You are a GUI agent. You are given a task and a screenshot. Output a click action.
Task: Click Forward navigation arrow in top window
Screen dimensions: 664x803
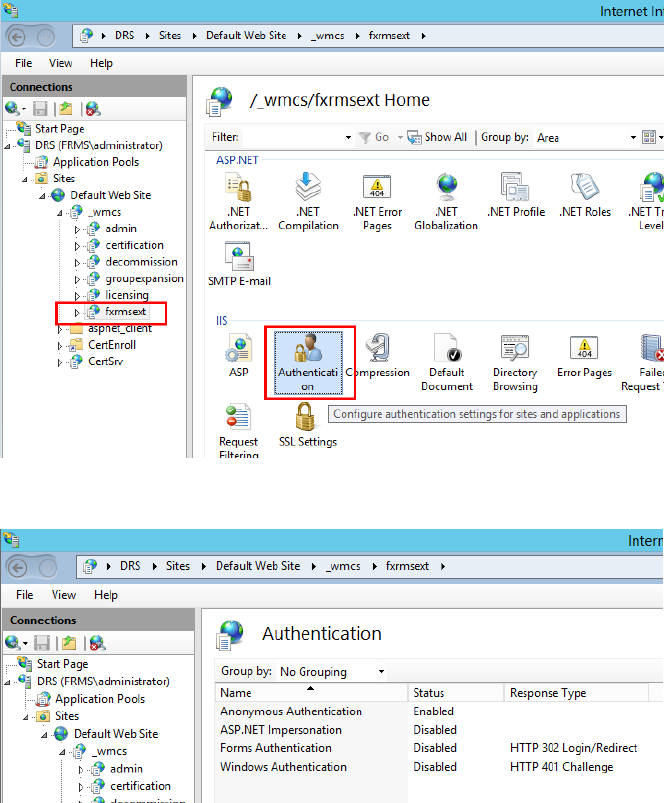click(46, 37)
